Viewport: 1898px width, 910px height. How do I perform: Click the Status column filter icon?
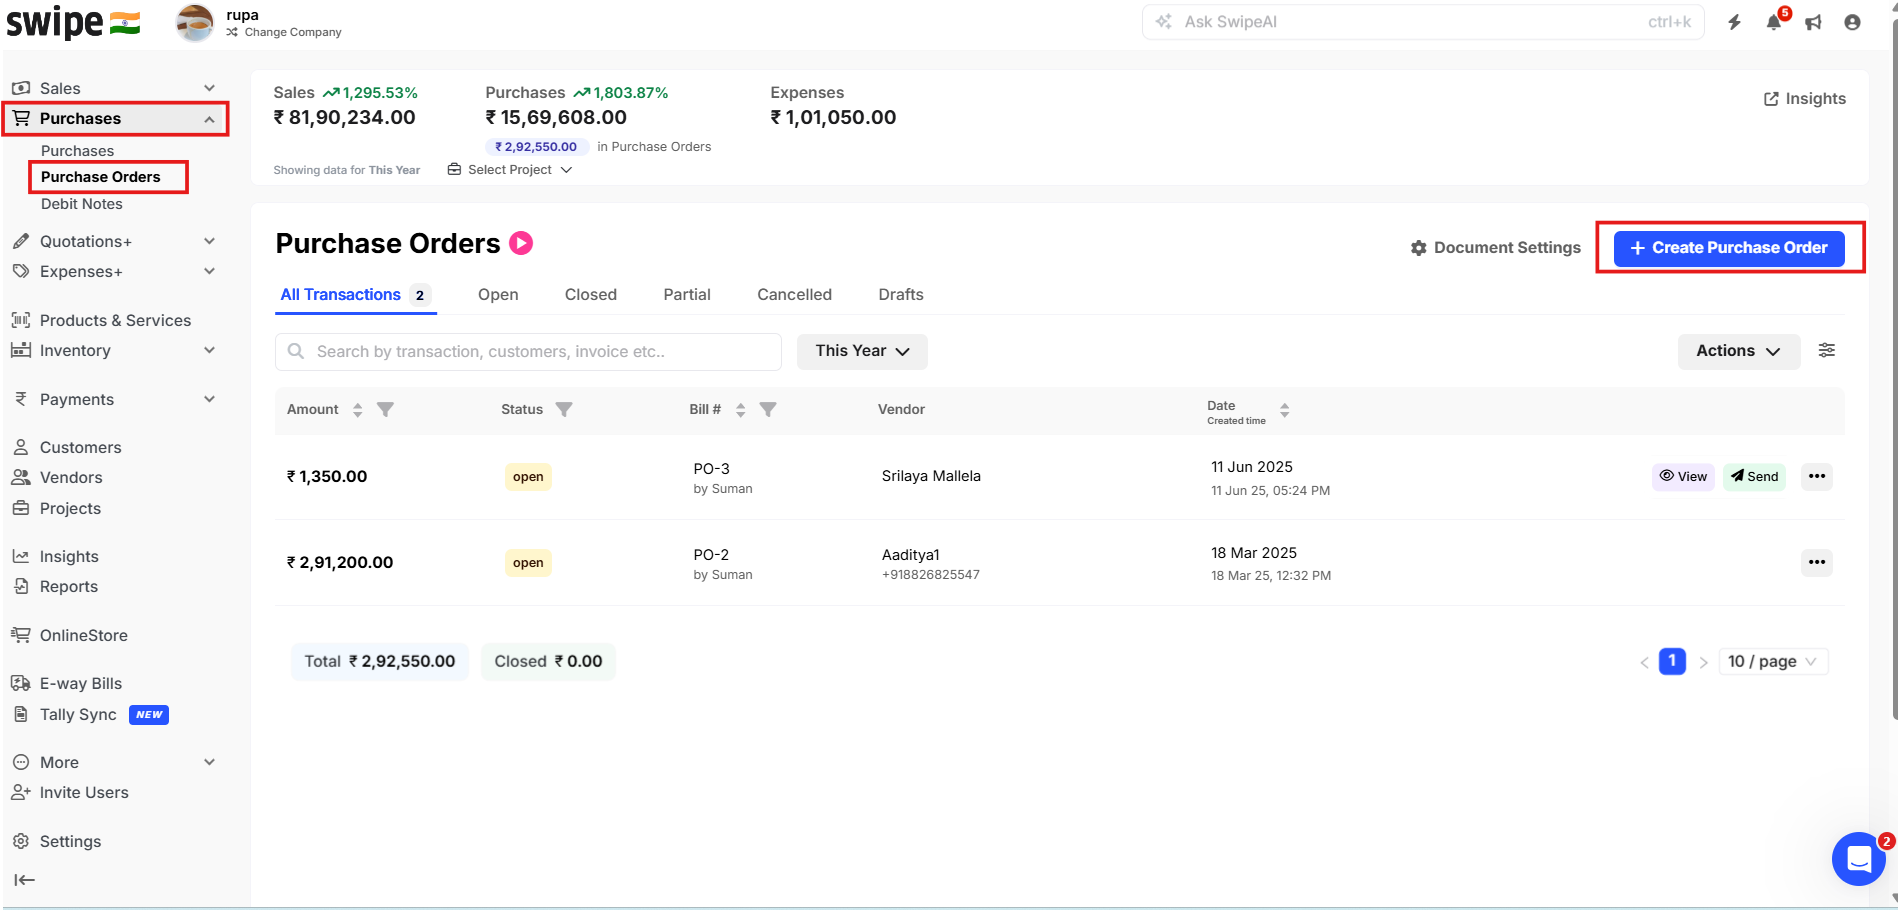tap(564, 409)
